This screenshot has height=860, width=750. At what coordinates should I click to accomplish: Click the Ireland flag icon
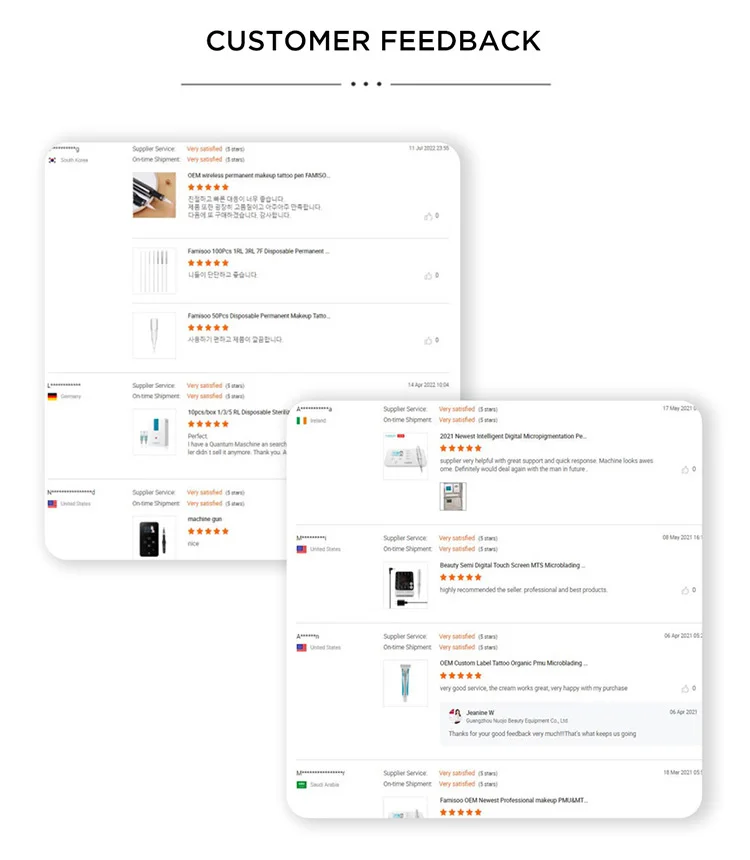[301, 421]
